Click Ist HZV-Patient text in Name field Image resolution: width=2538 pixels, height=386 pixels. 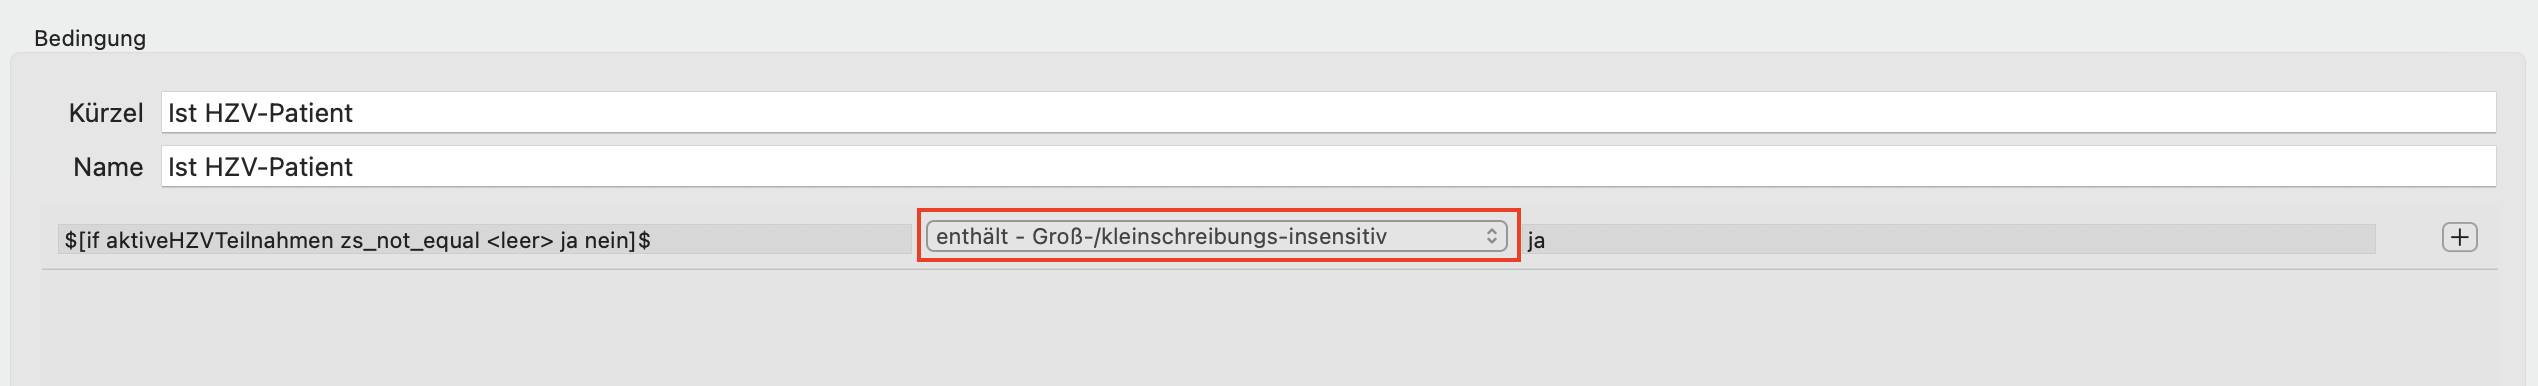click(260, 167)
